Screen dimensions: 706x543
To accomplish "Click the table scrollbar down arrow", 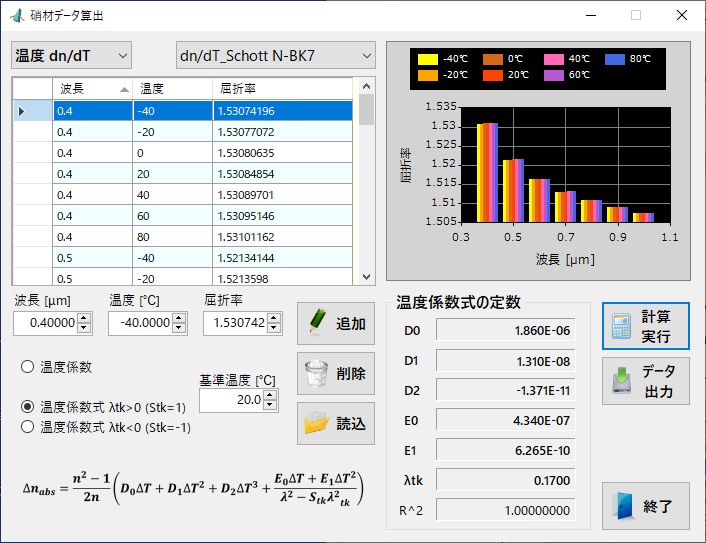I will [367, 277].
